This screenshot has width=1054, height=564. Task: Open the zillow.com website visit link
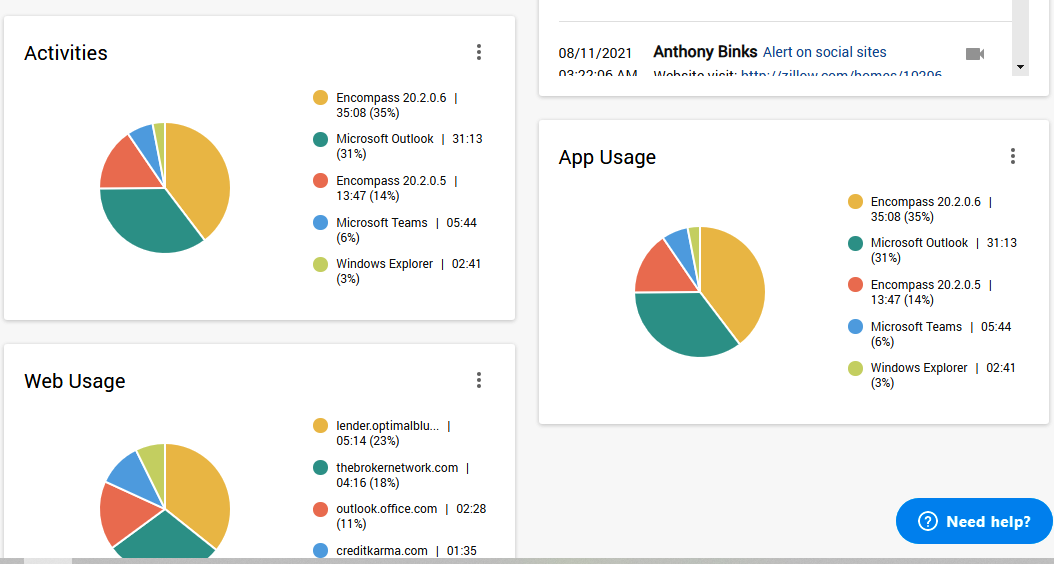[x=841, y=73]
